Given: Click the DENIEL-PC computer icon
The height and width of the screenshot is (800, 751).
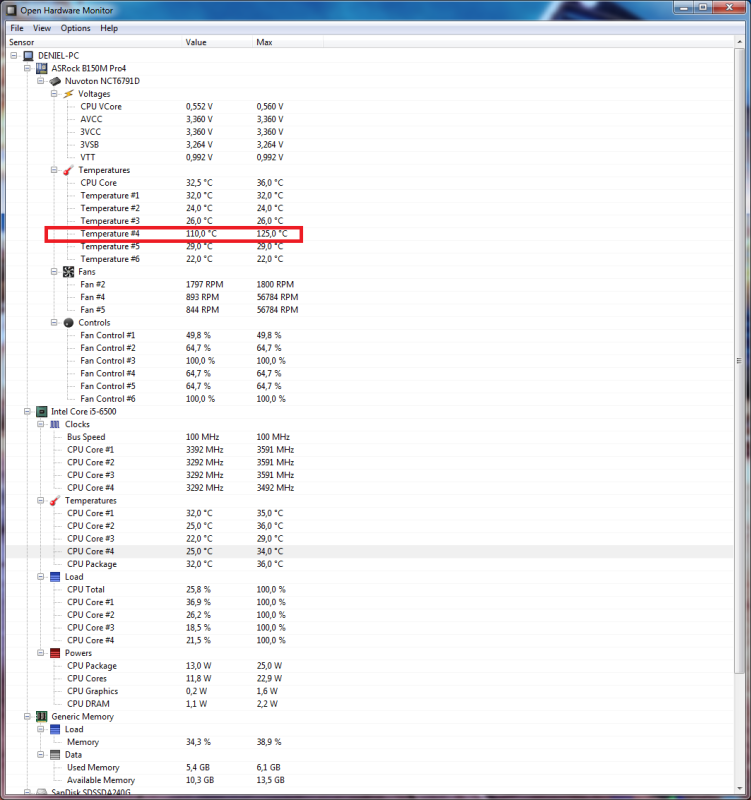Looking at the screenshot, I should point(29,56).
